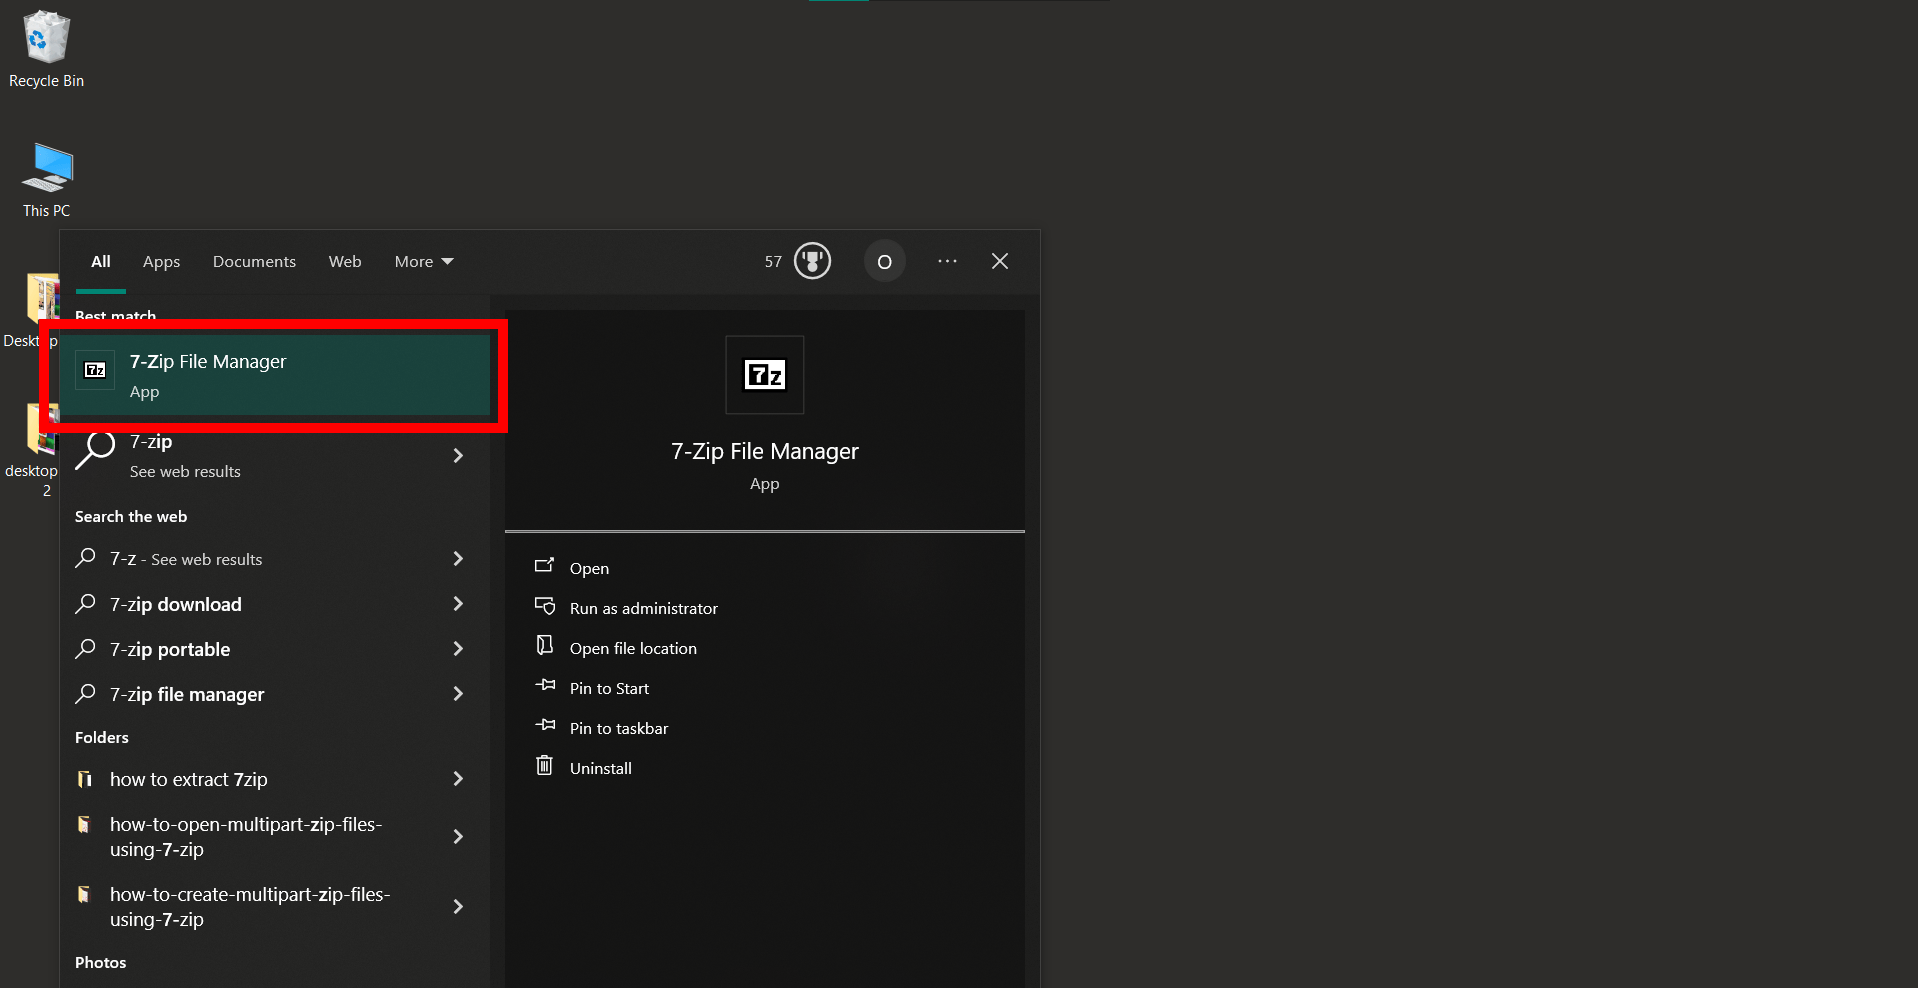The width and height of the screenshot is (1918, 988).
Task: Switch to the Apps search tab
Action: tap(161, 261)
